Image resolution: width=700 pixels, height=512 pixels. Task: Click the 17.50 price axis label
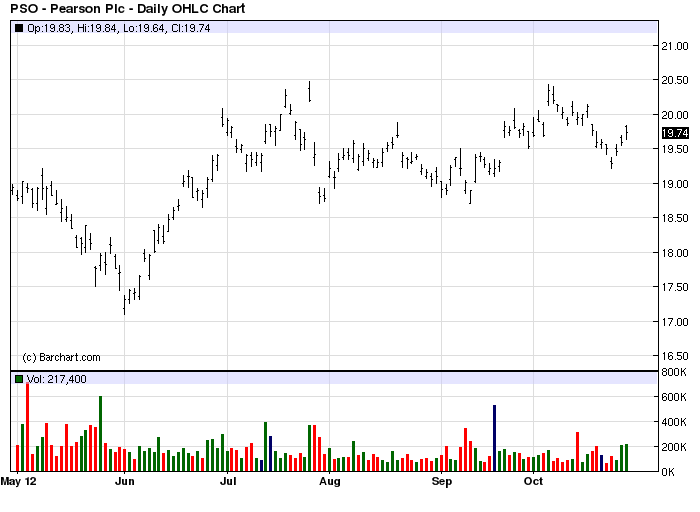[x=675, y=287]
